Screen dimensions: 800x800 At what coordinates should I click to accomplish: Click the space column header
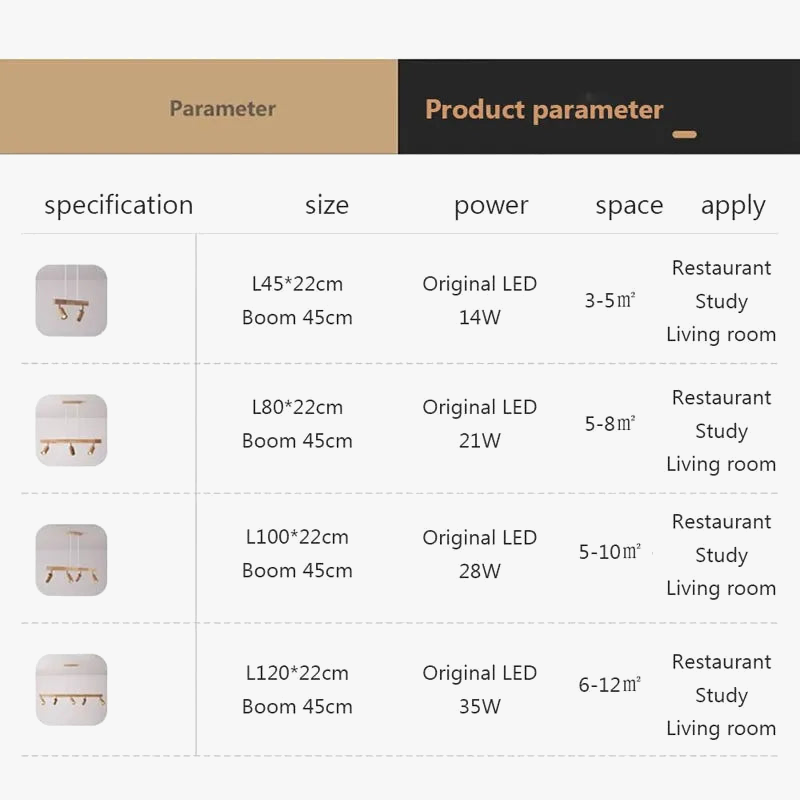629,205
